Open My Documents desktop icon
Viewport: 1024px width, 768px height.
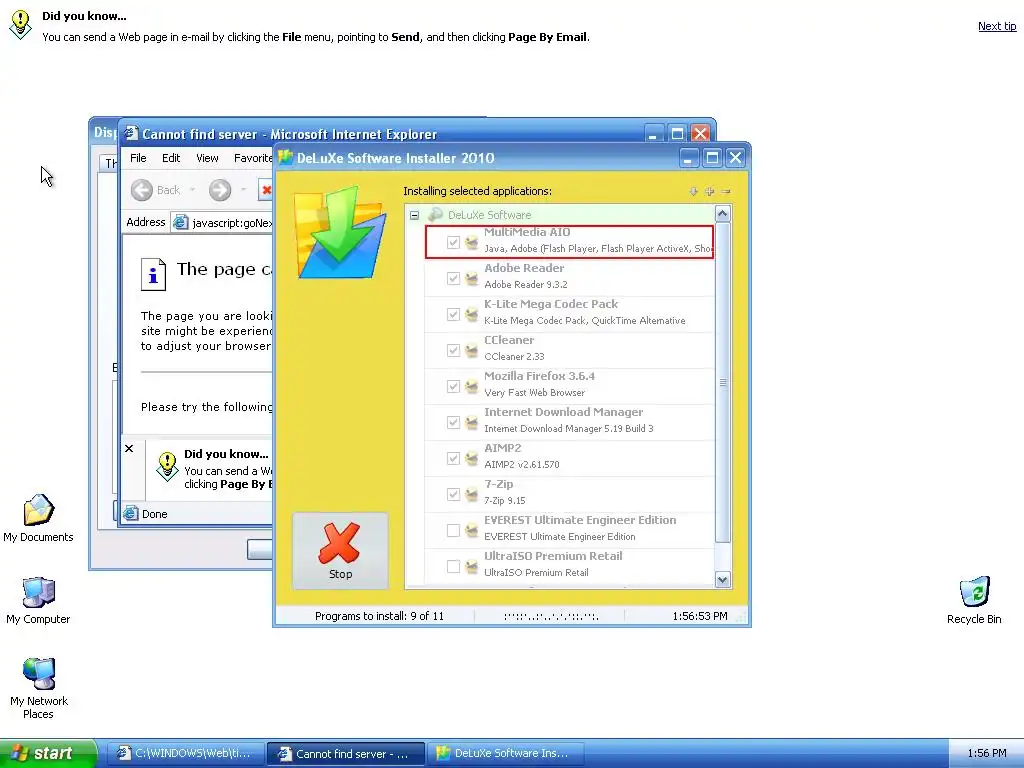[x=39, y=510]
